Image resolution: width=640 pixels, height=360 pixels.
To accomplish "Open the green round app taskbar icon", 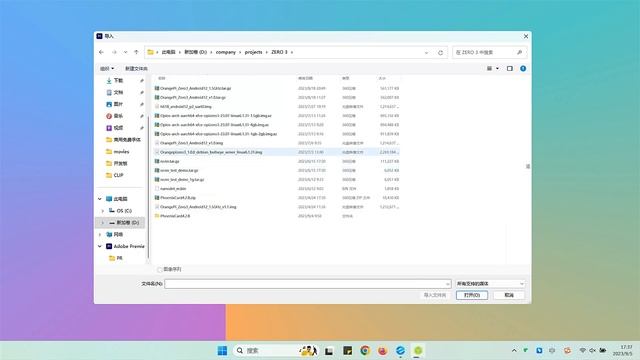I will click(418, 351).
